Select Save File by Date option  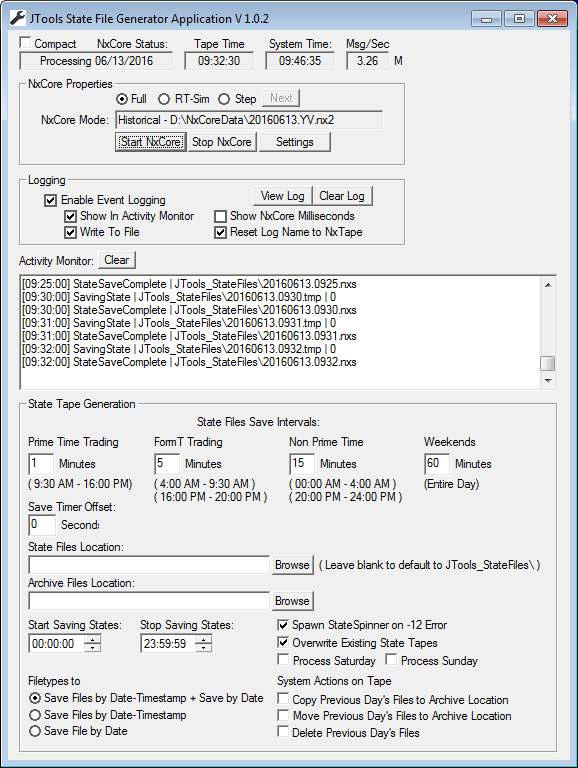(x=35, y=731)
